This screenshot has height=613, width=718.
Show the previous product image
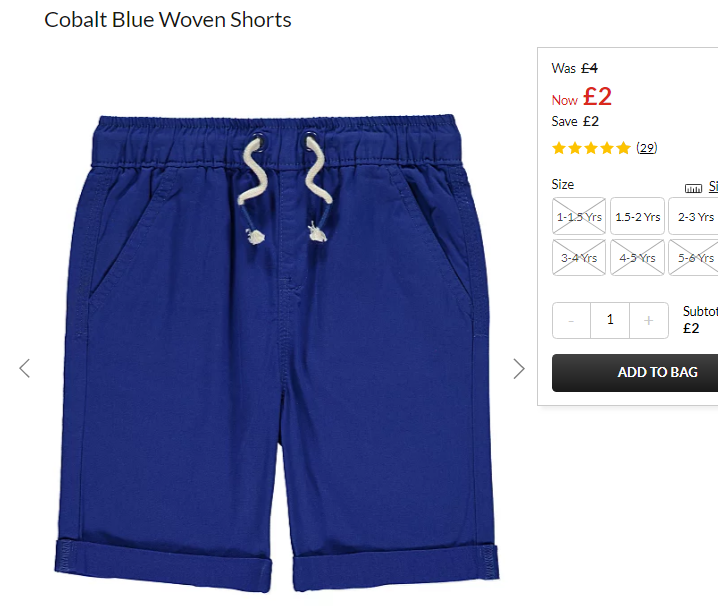click(25, 369)
